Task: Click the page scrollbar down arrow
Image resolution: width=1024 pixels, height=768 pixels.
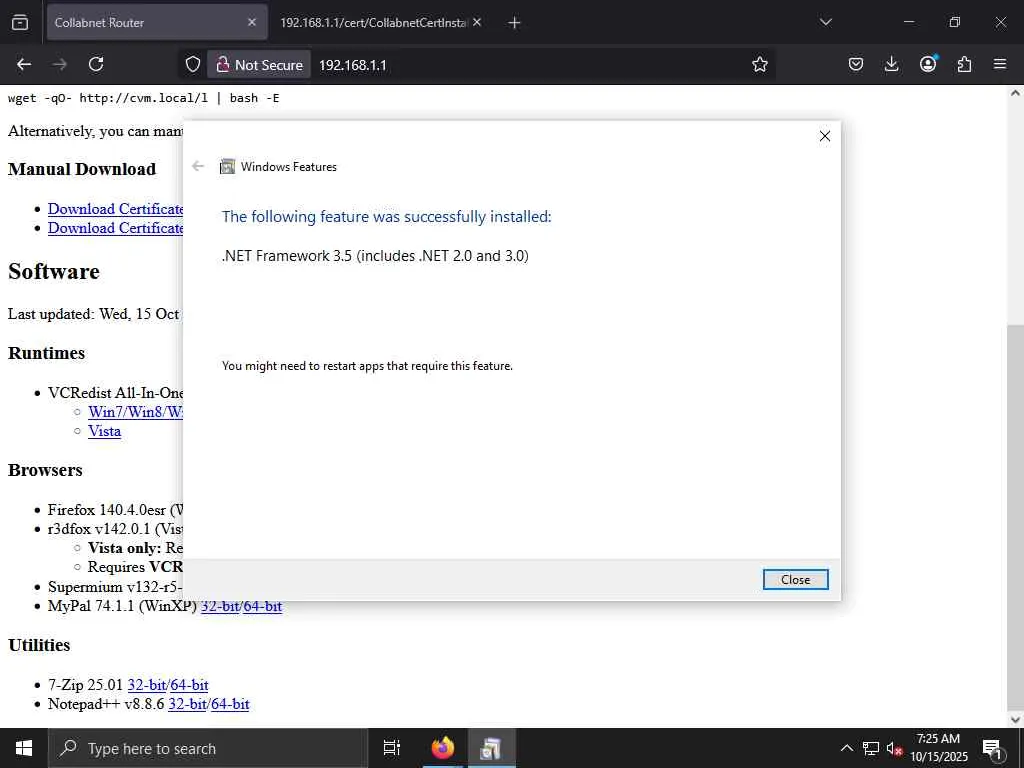Action: pyautogui.click(x=1015, y=719)
